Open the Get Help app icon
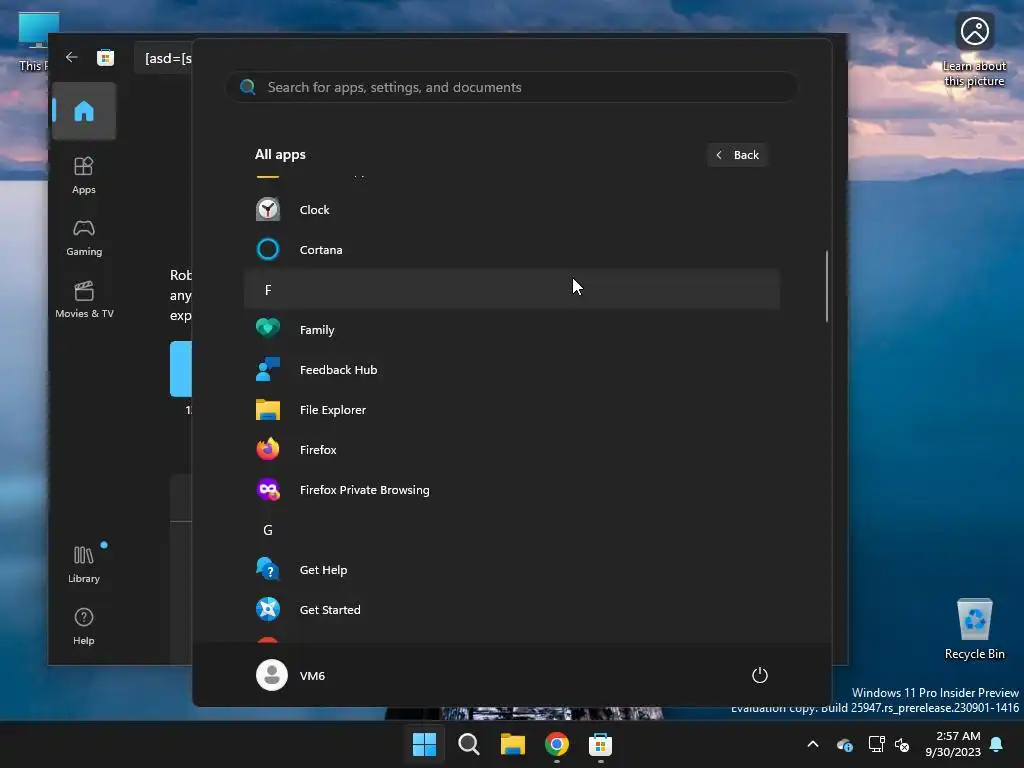Screen dimensions: 1024x768 pos(268,569)
